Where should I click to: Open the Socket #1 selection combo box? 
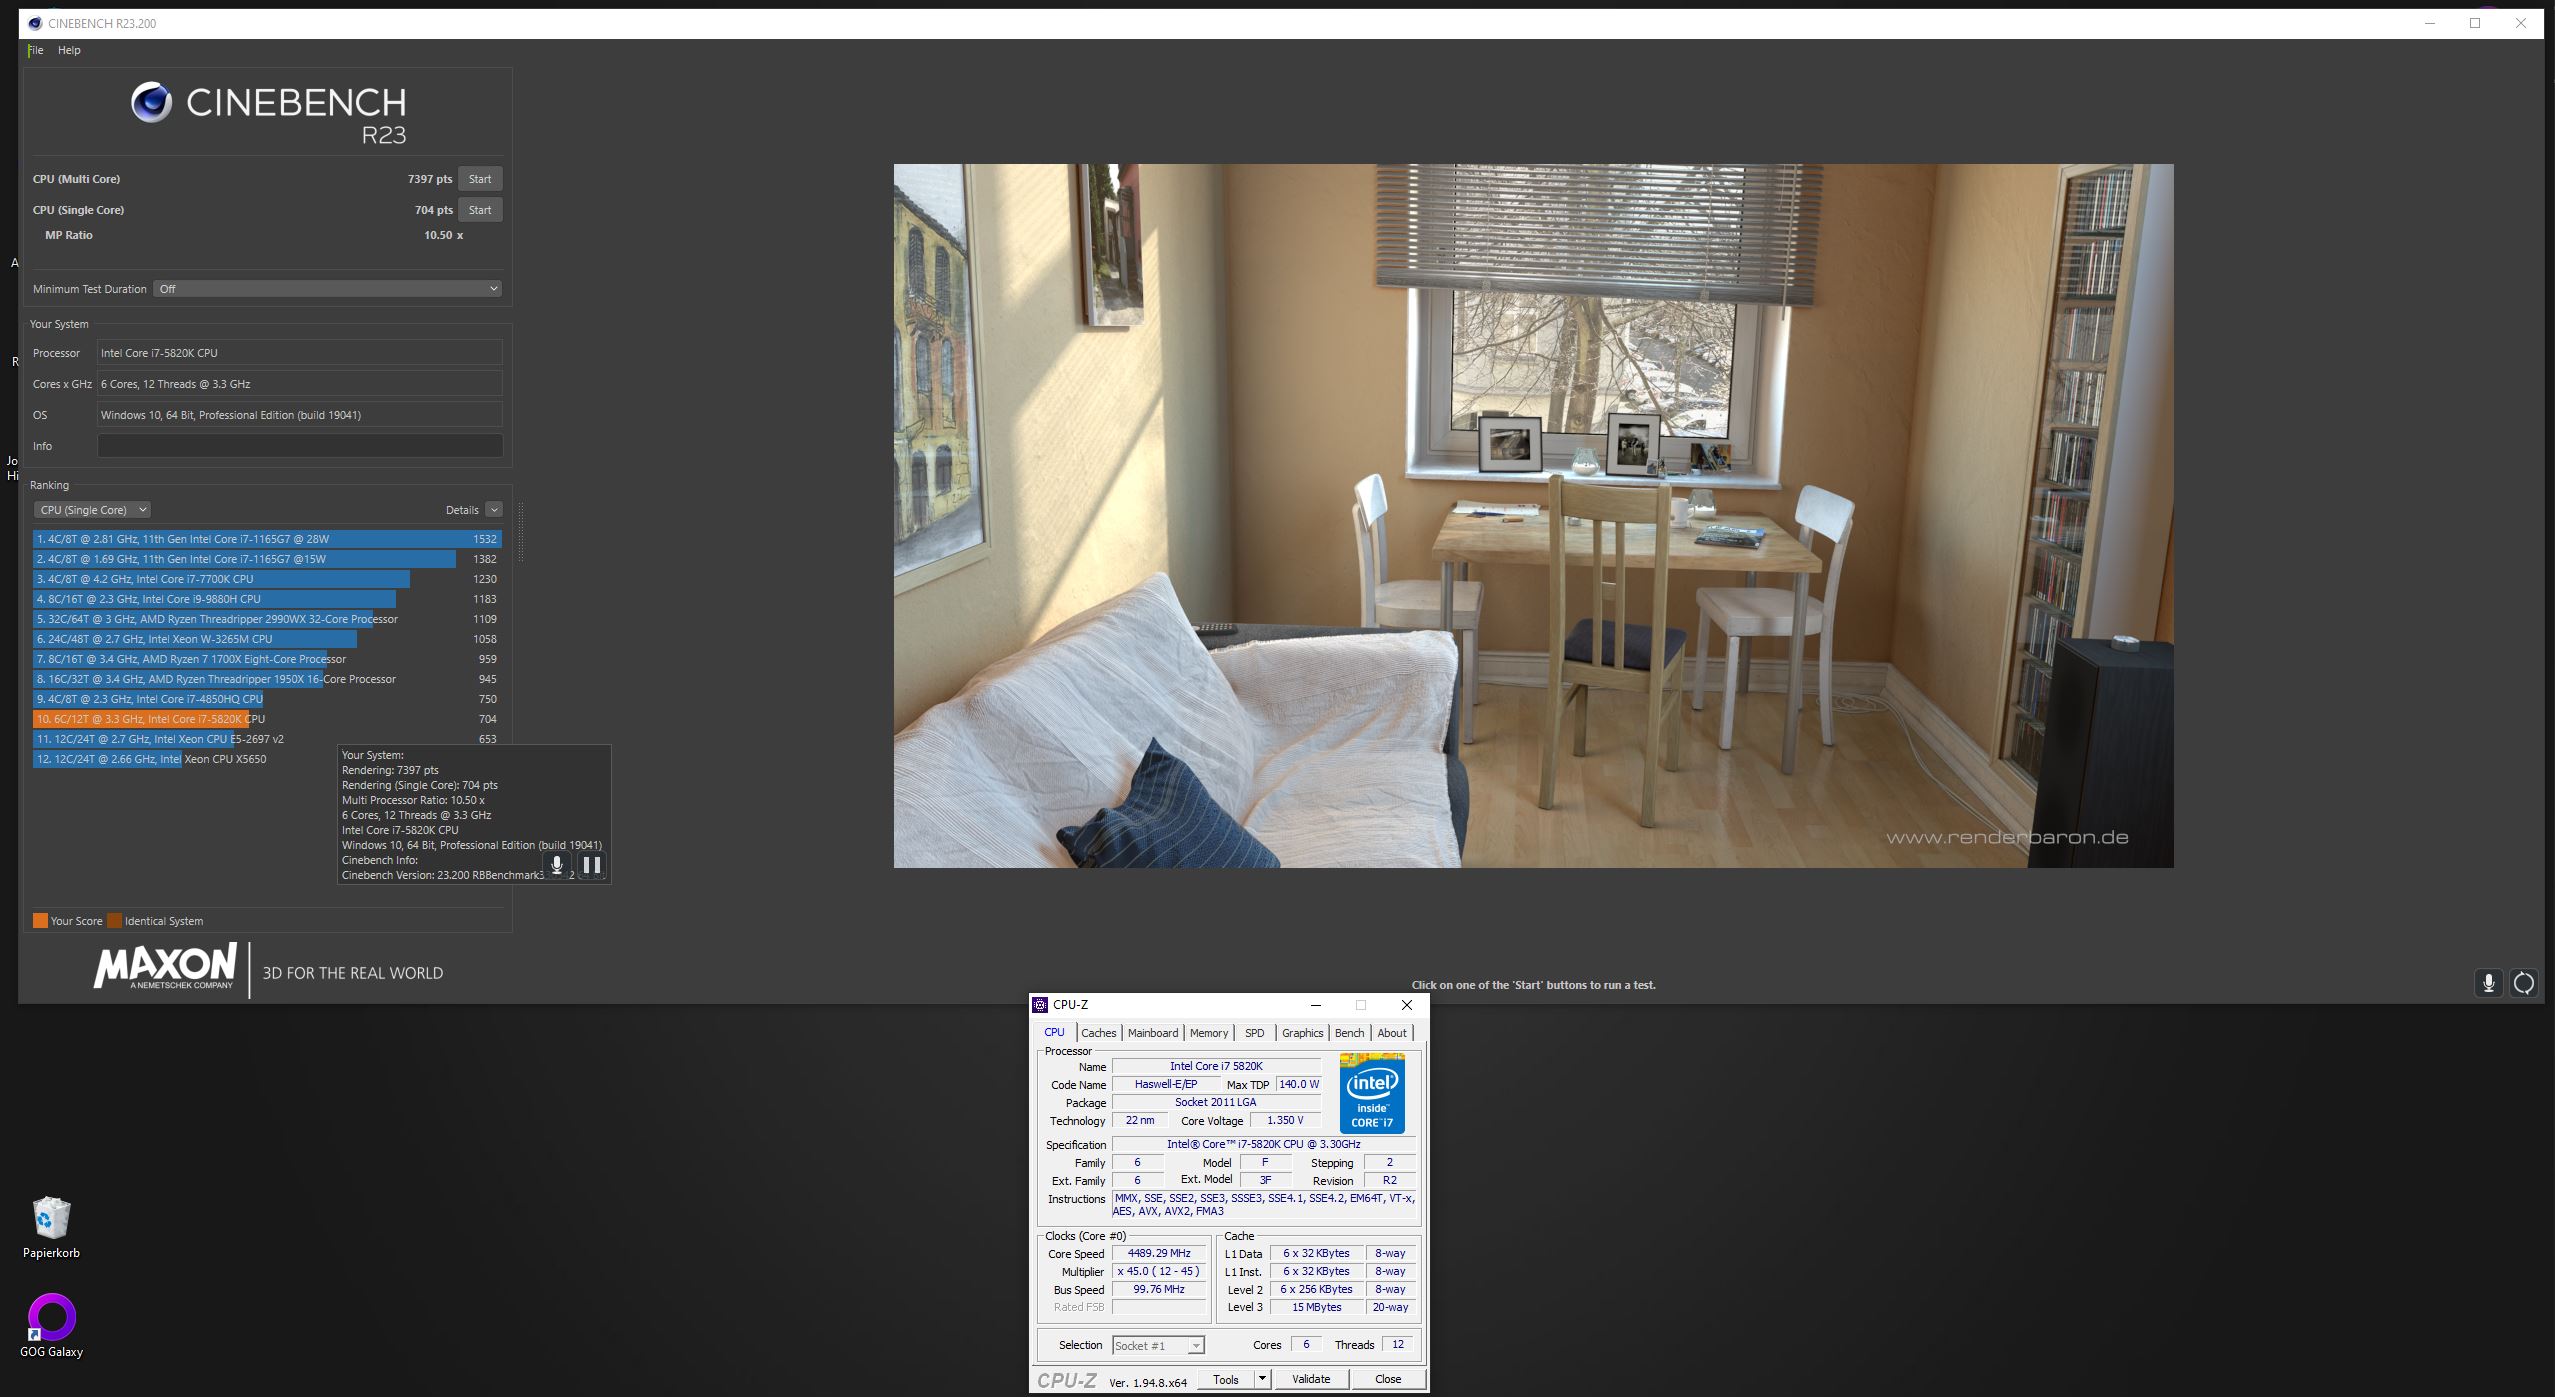(x=1158, y=1346)
